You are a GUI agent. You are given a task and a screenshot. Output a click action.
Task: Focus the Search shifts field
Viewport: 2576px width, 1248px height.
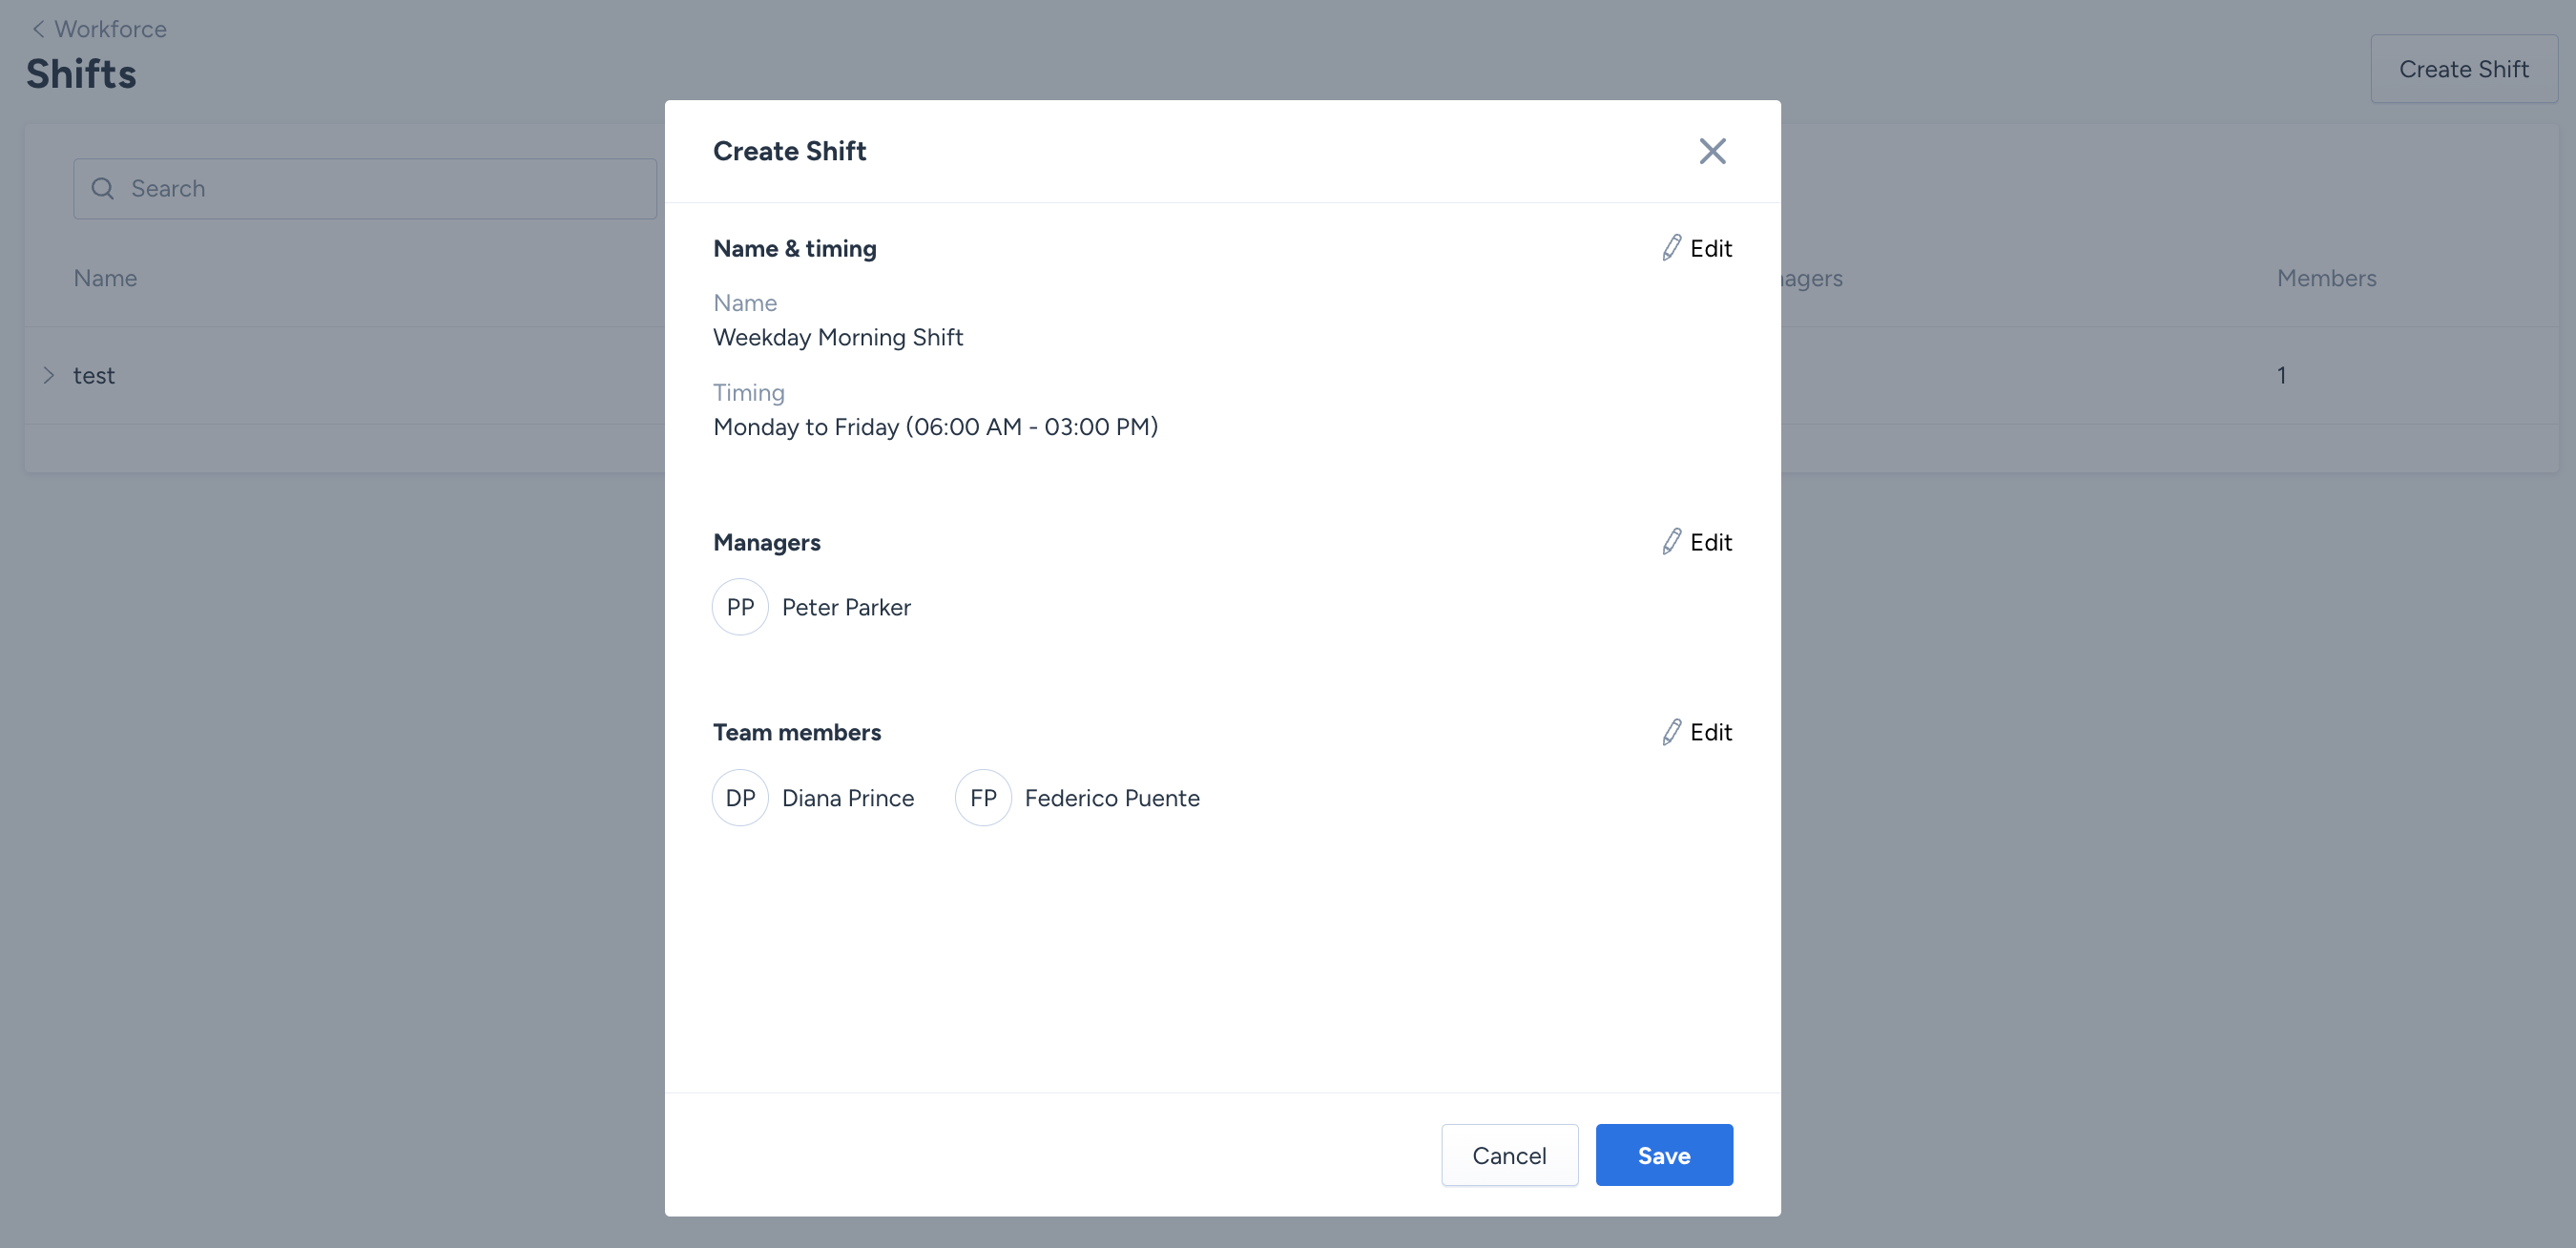[x=365, y=188]
